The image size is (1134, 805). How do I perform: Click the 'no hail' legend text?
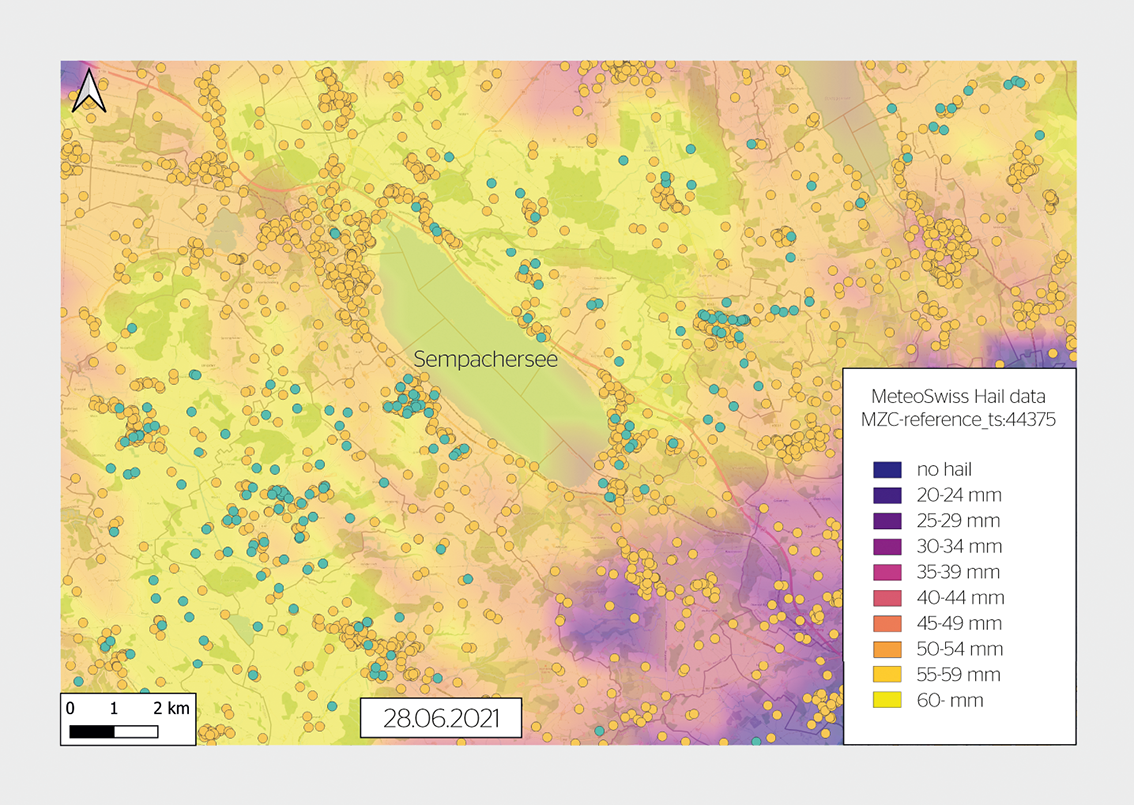(x=944, y=469)
